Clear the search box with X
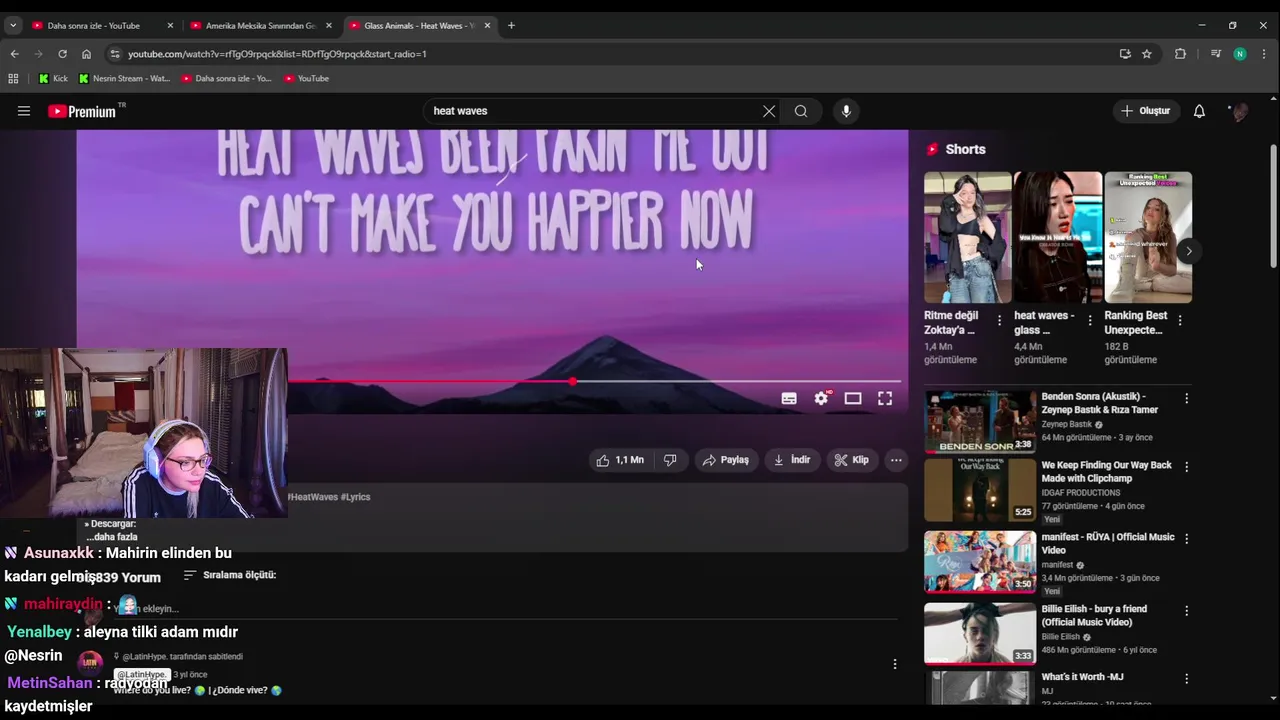The width and height of the screenshot is (1280, 720). pos(769,111)
